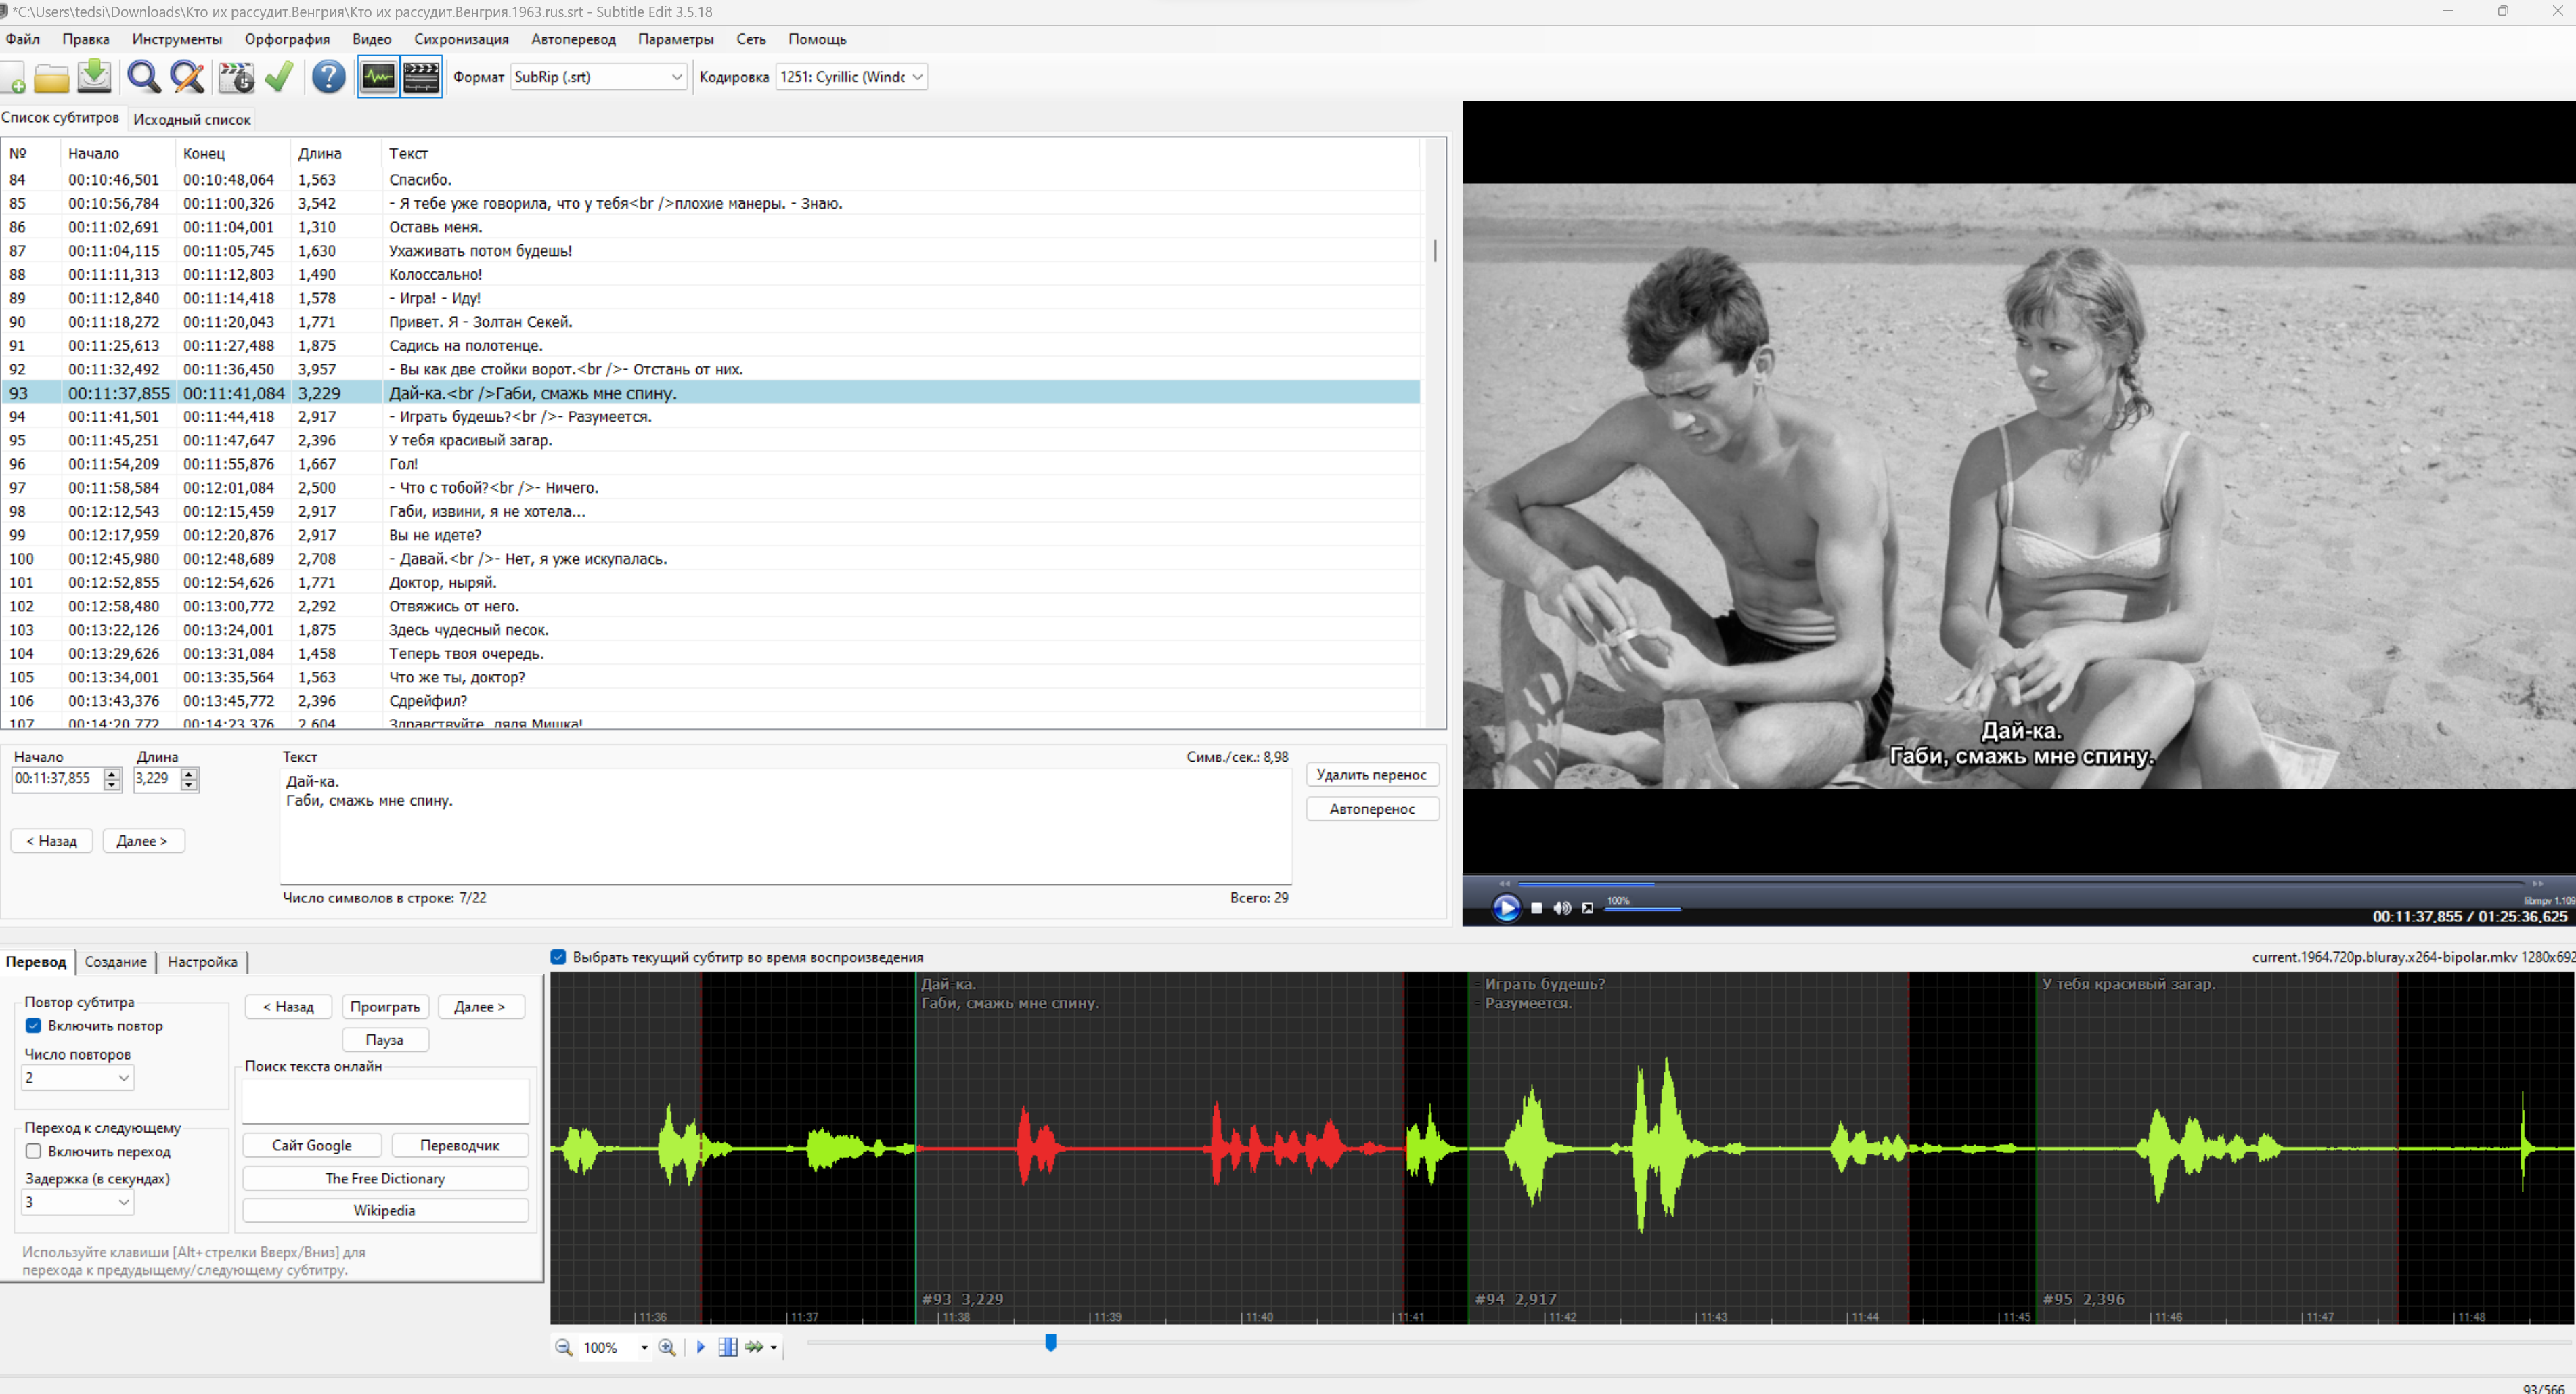Open the visual sync clapperboard-clock icon

237,77
